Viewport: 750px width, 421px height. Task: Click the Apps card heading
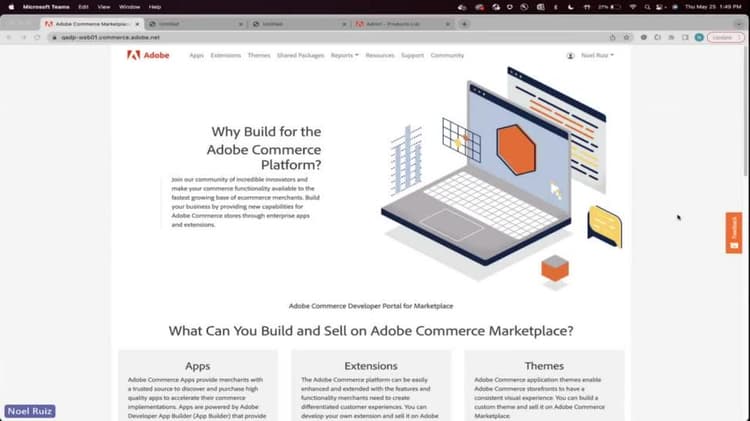click(198, 366)
